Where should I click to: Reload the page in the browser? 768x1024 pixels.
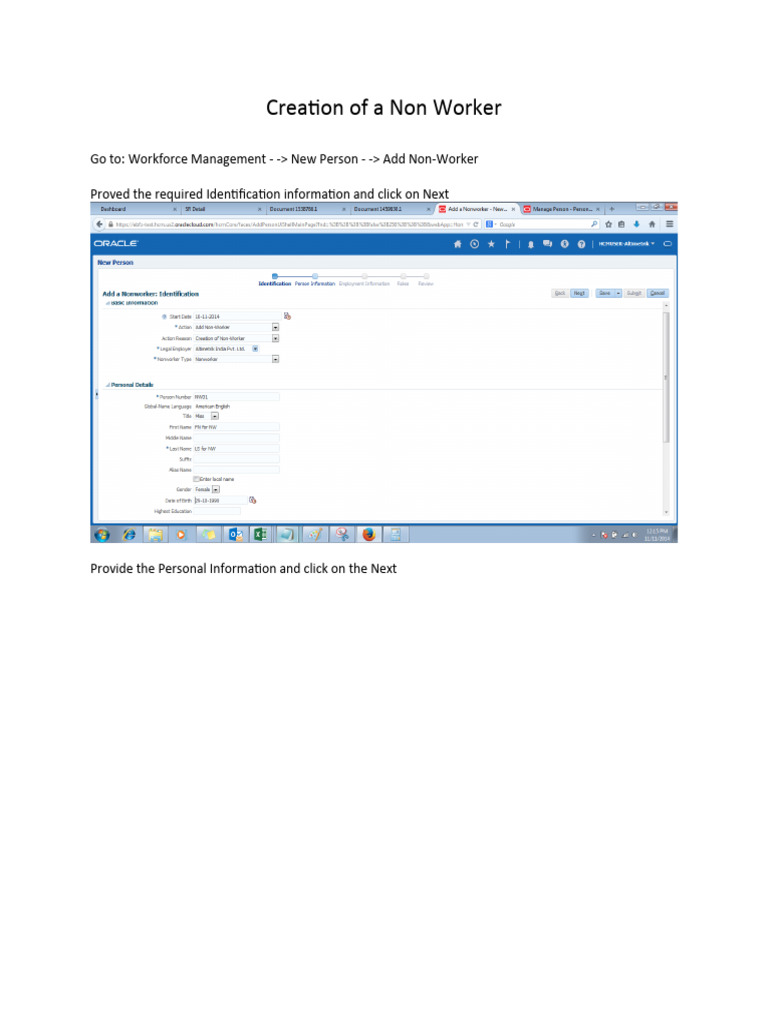(476, 224)
